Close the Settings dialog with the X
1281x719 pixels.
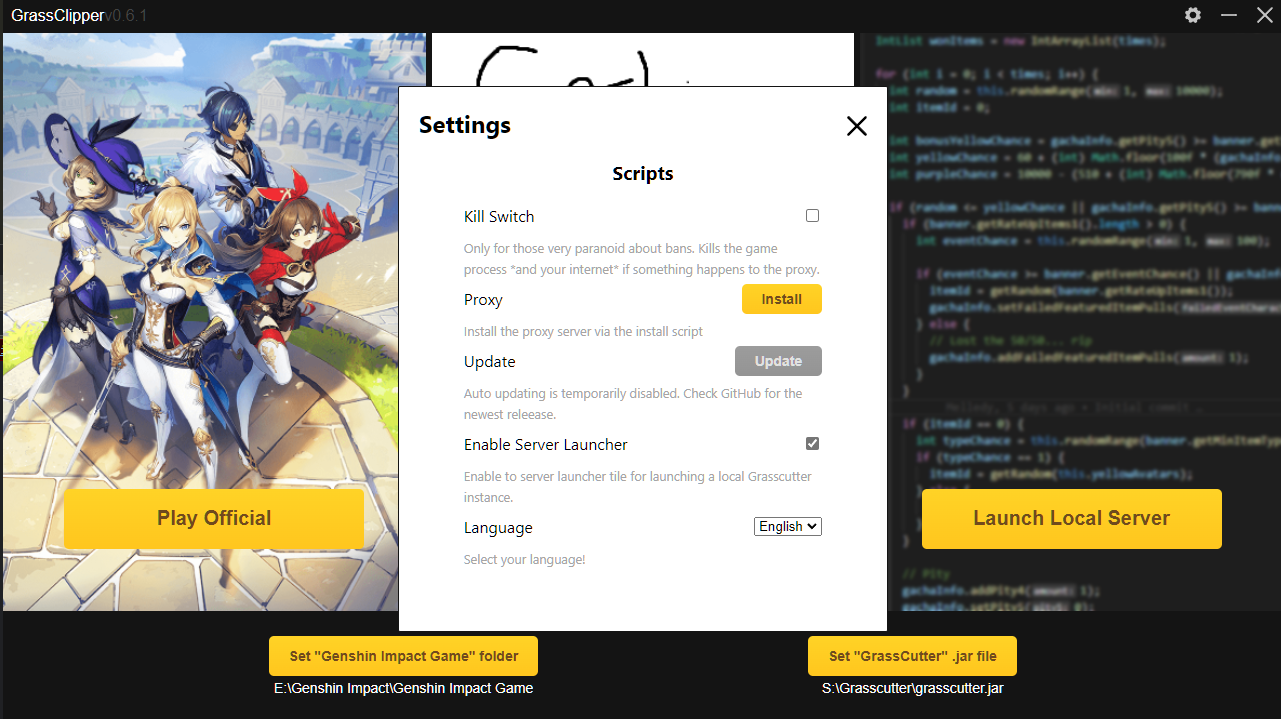point(857,125)
